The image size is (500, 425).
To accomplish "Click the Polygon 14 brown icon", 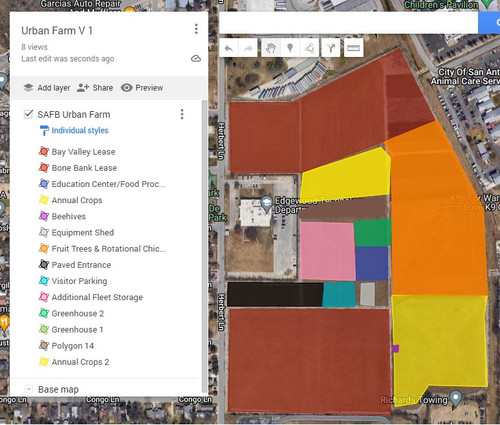I will pyautogui.click(x=44, y=345).
